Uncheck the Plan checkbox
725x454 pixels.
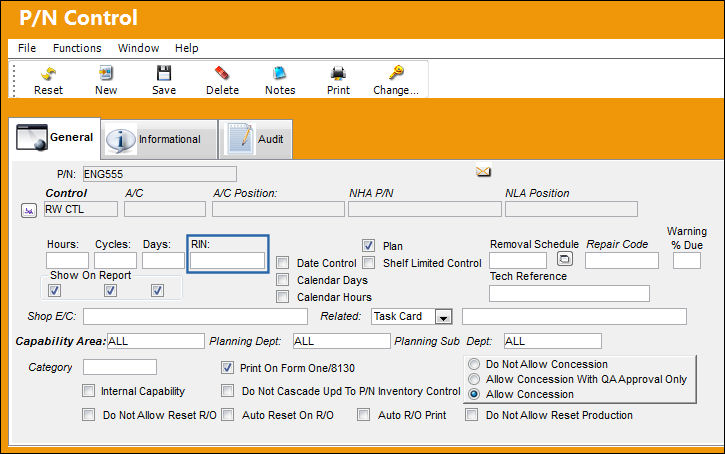click(x=369, y=245)
